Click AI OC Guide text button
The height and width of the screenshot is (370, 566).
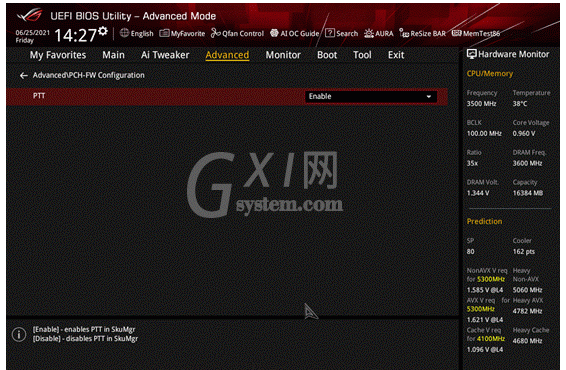(x=300, y=34)
